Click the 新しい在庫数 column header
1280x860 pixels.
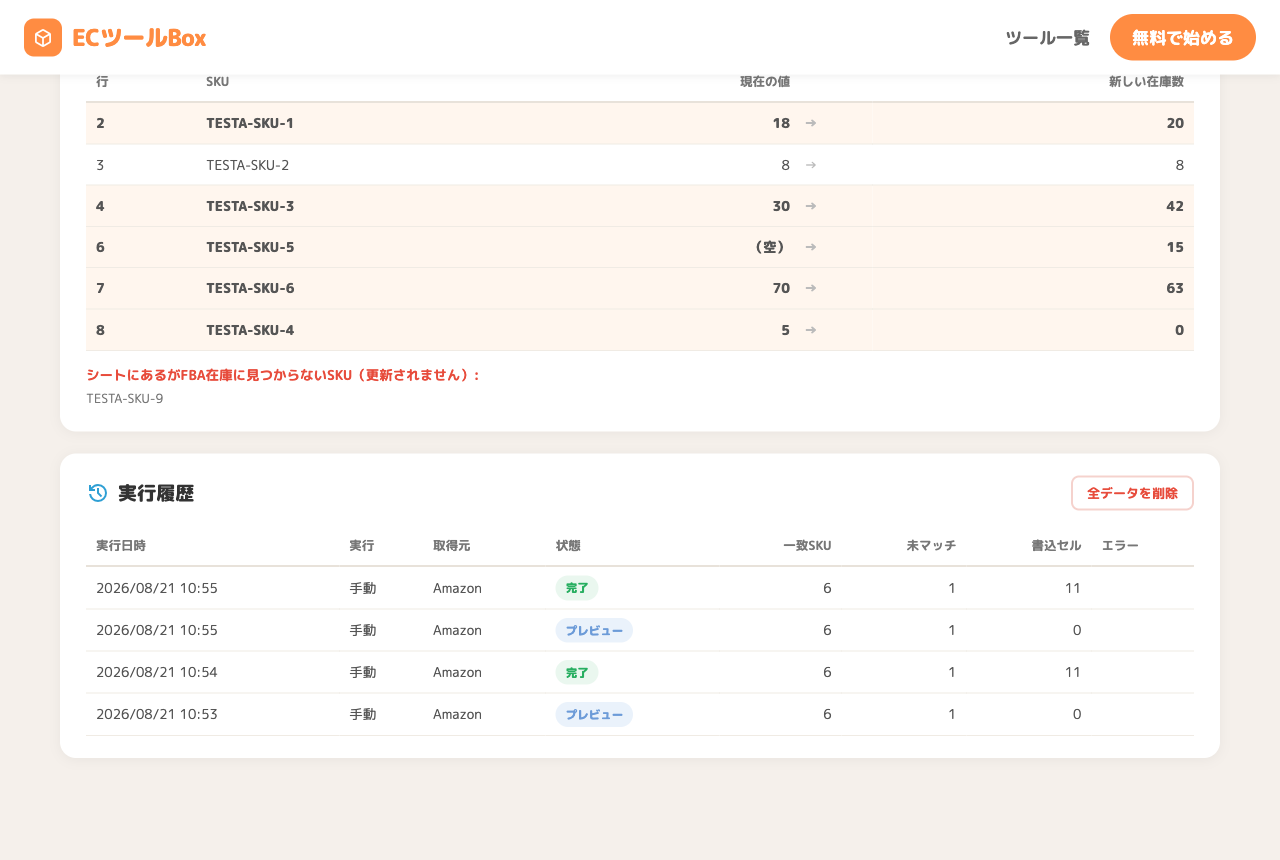pos(1146,81)
